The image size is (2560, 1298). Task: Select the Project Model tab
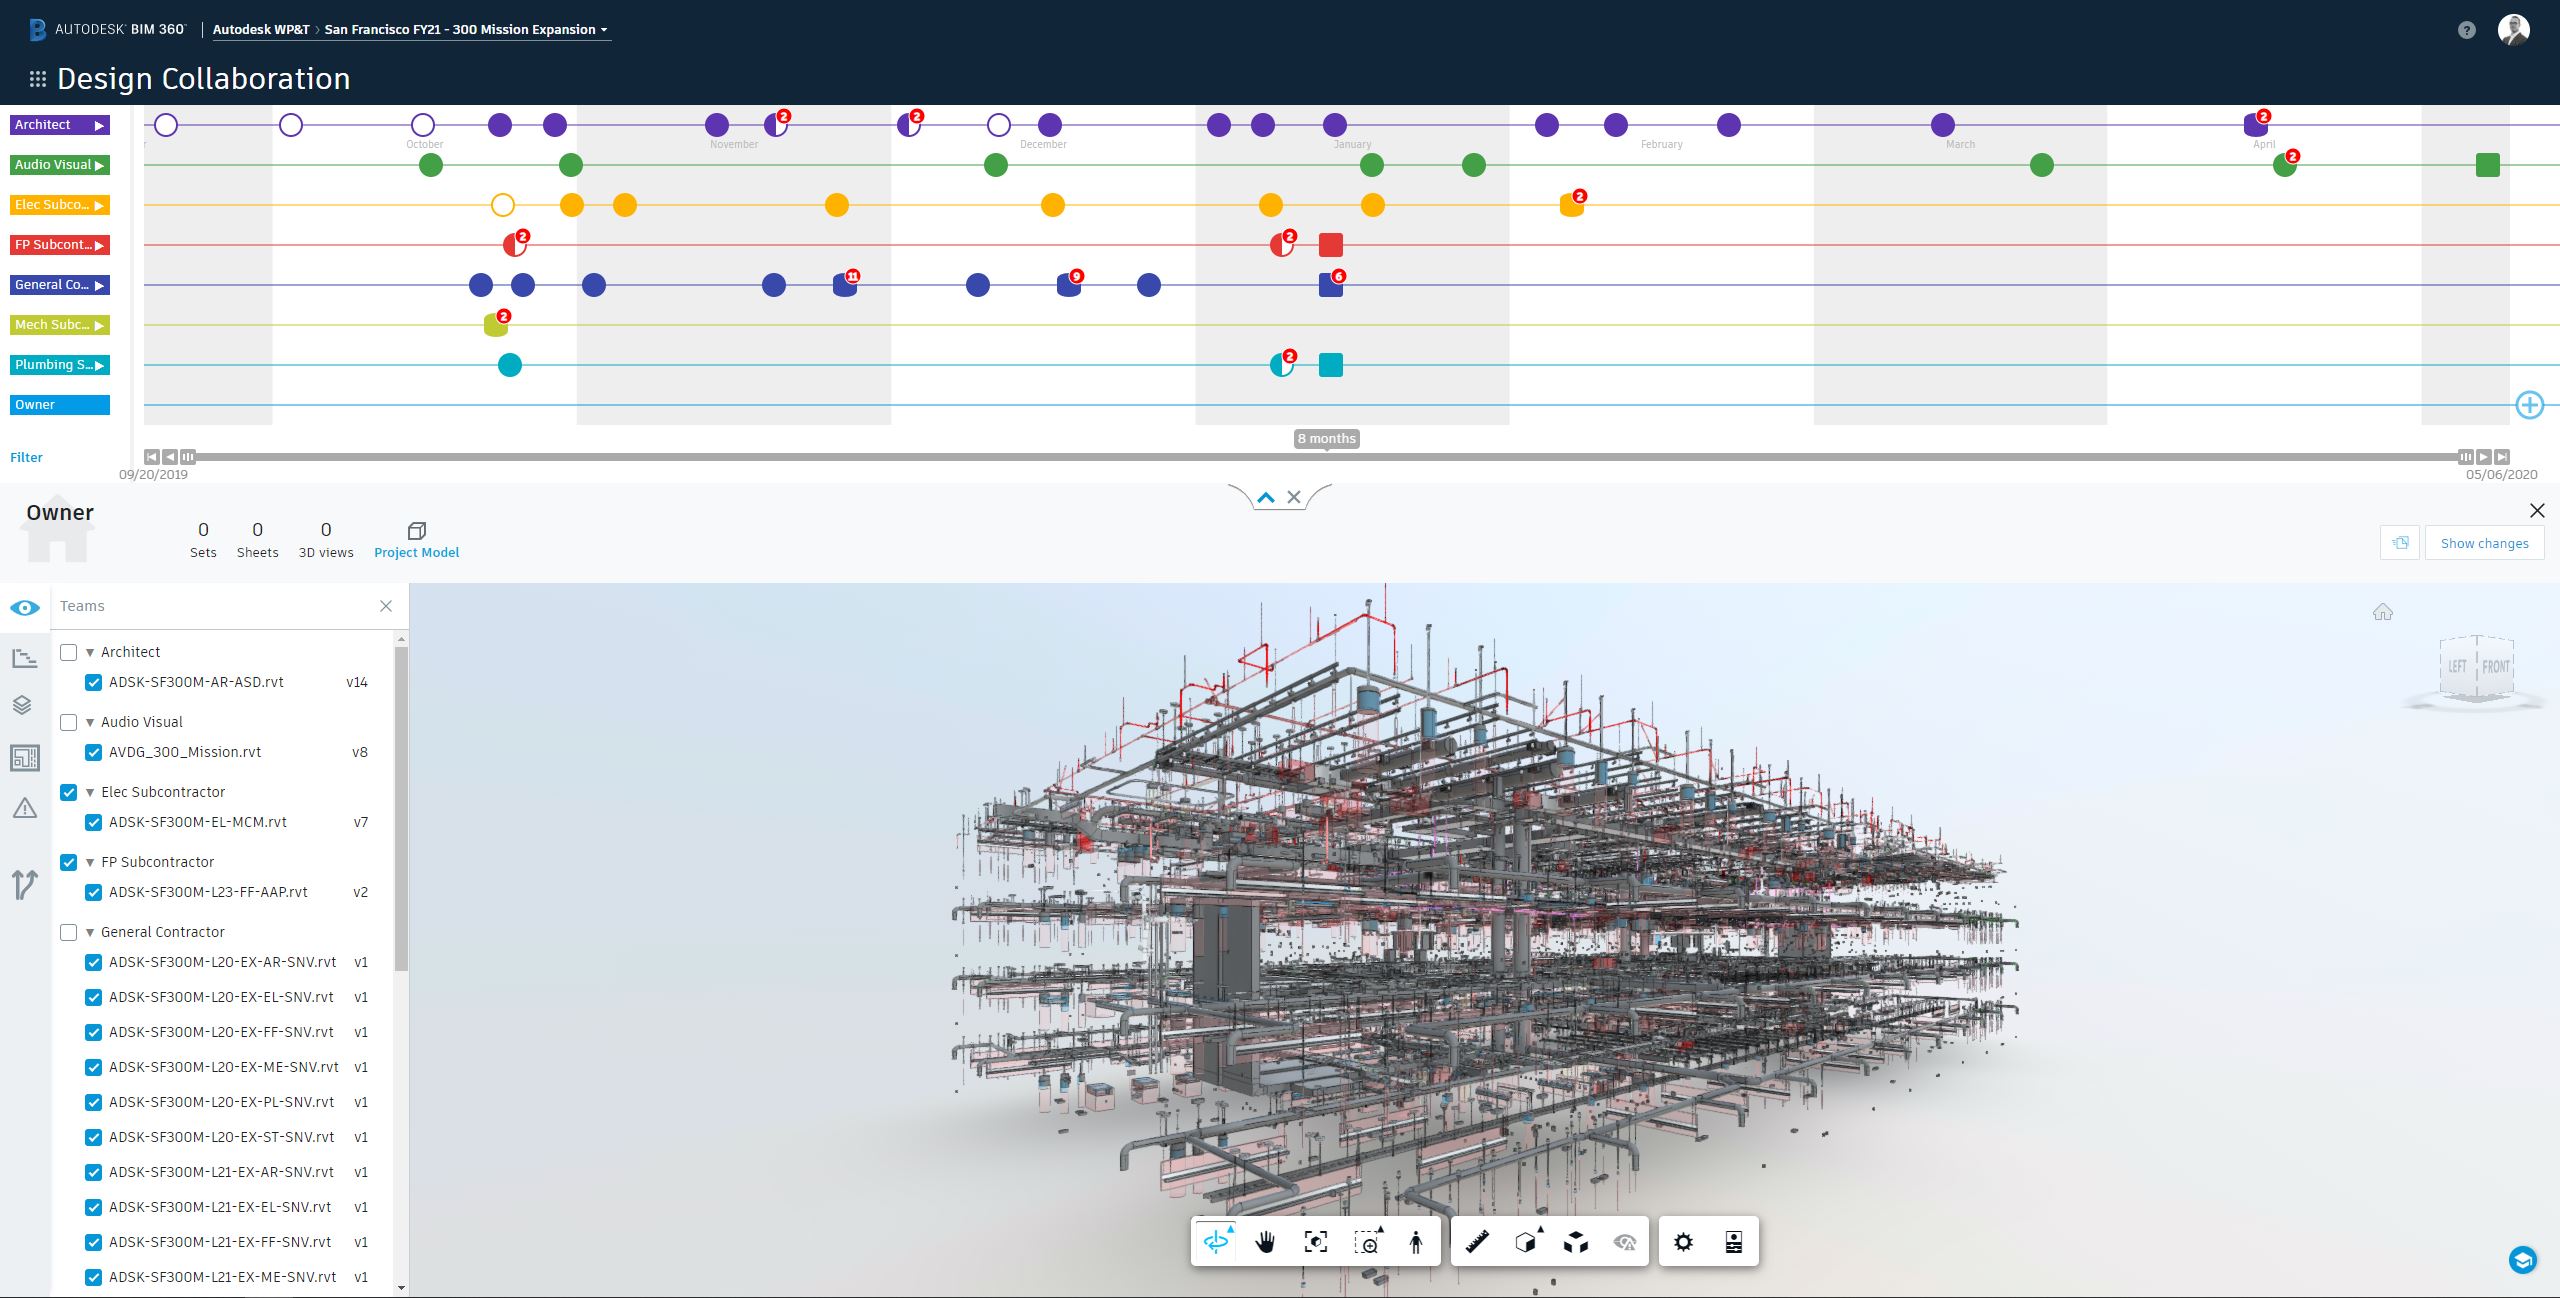click(417, 540)
